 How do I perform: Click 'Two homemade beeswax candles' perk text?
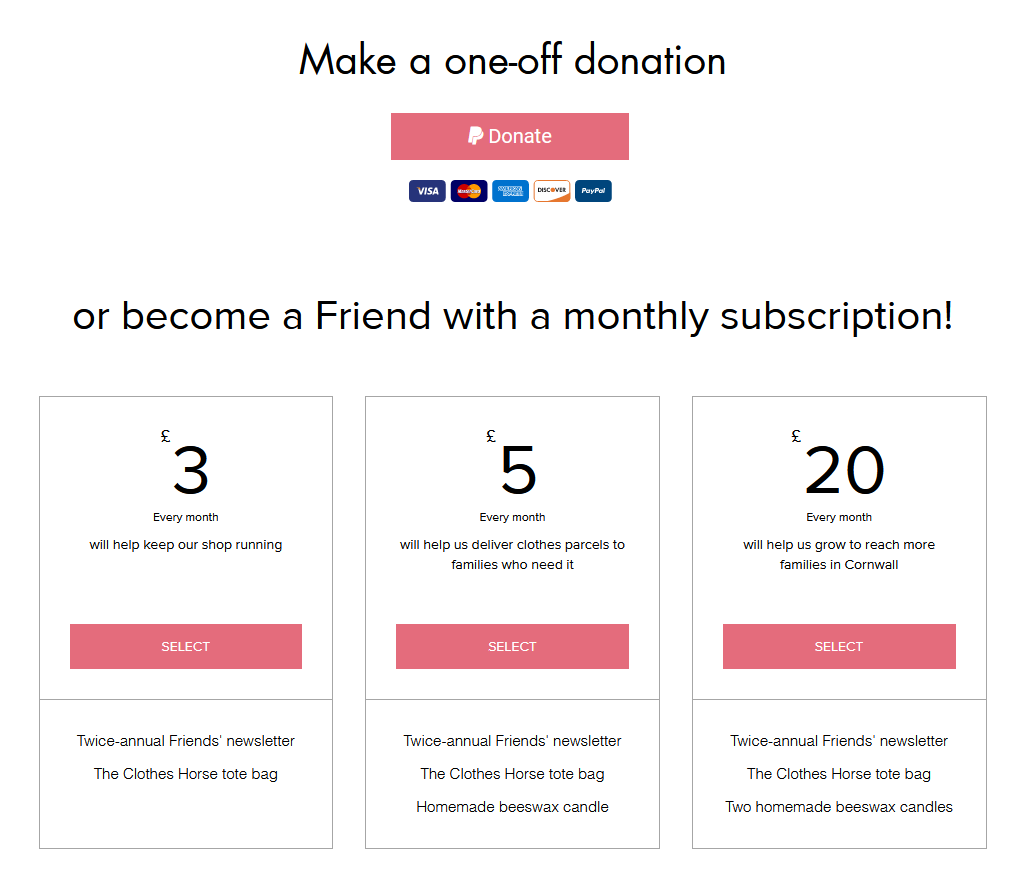point(839,807)
